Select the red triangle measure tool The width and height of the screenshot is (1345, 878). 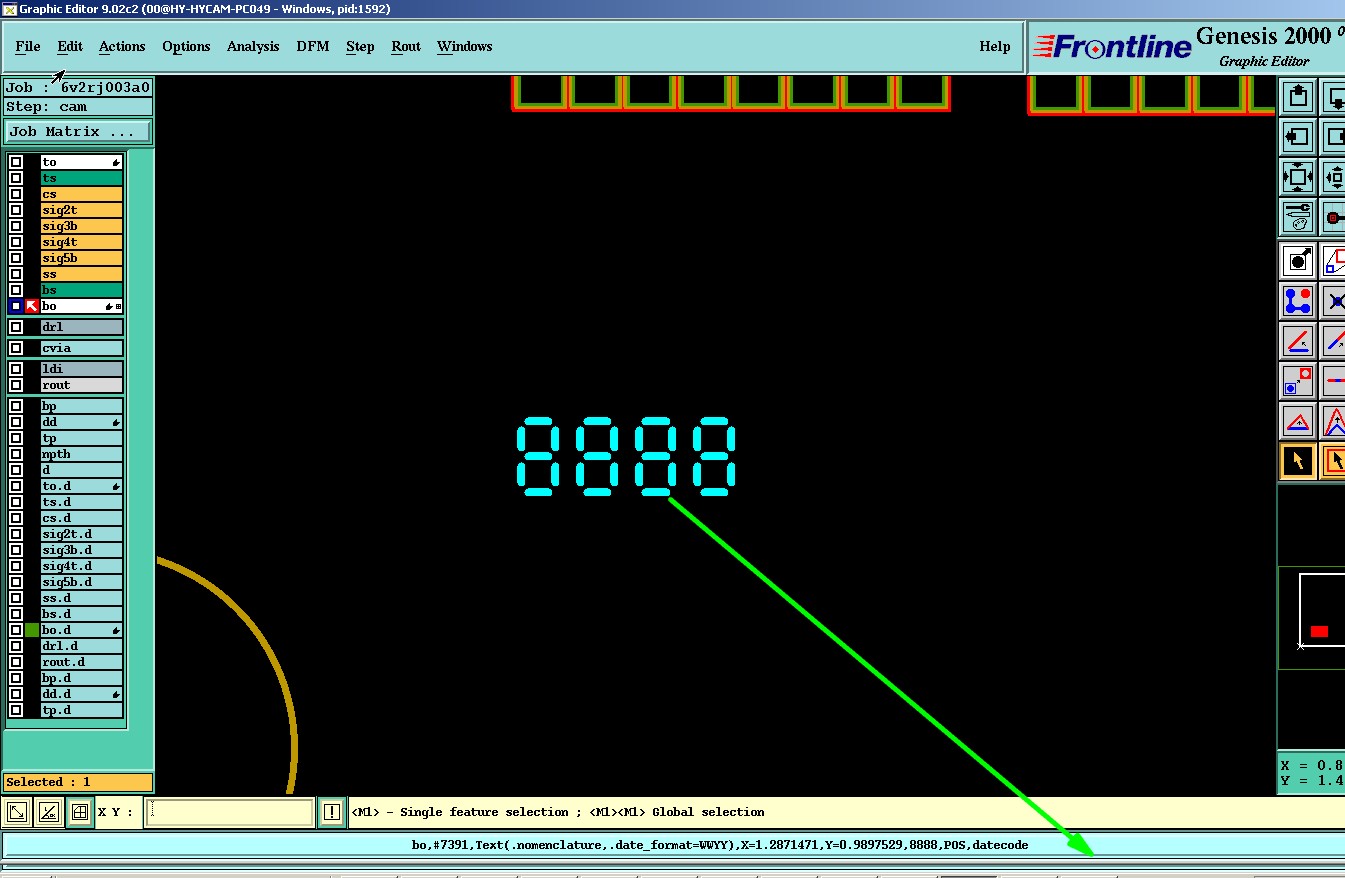coord(1298,421)
